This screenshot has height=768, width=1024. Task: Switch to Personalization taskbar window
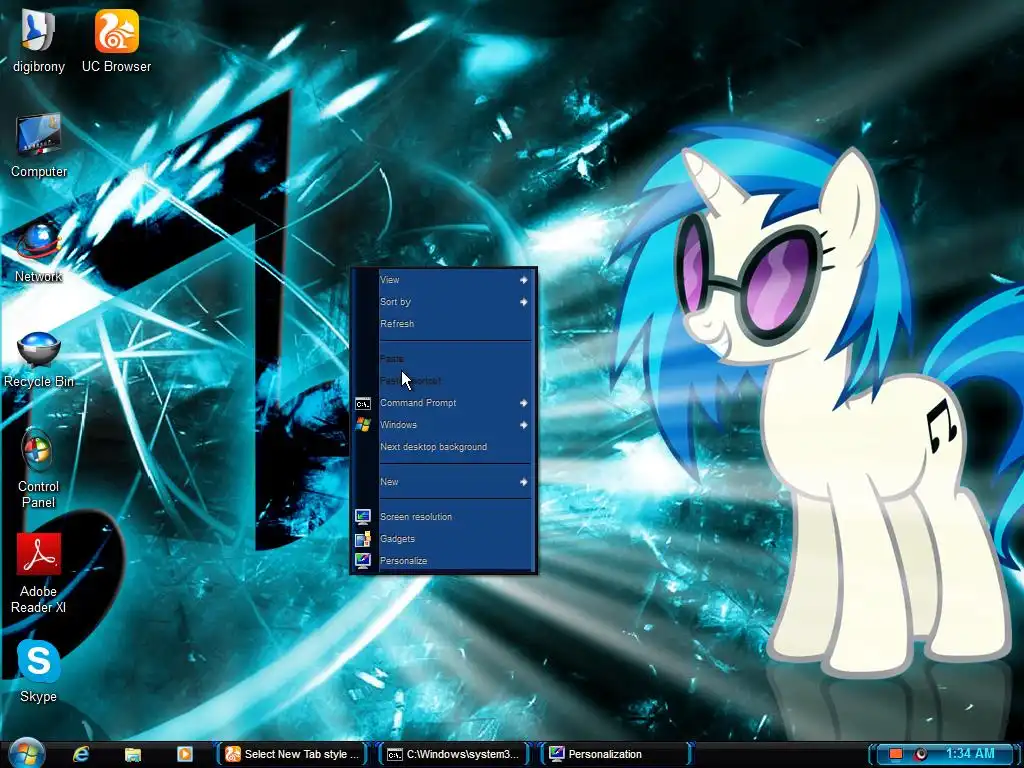[x=615, y=754]
